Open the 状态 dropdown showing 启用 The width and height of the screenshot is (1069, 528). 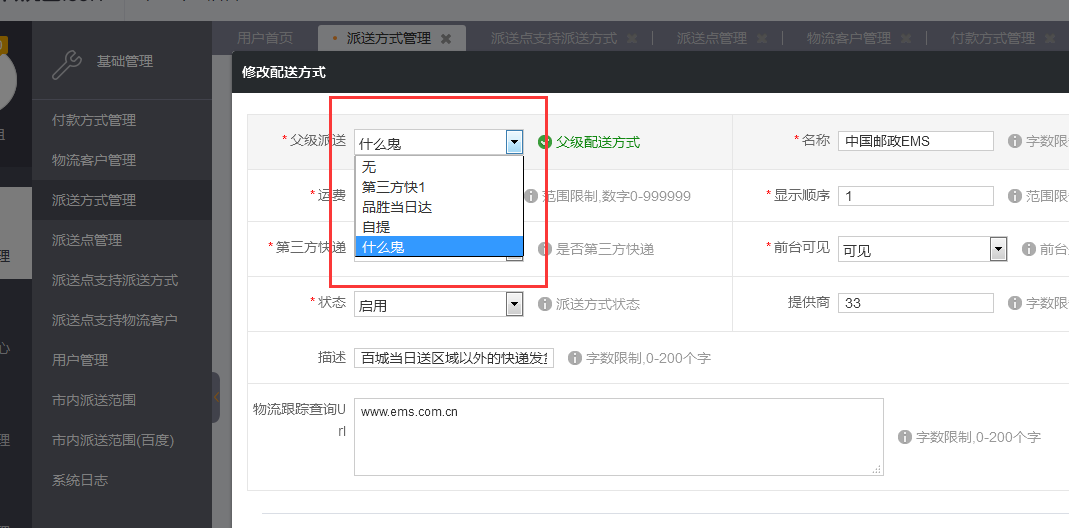[514, 304]
